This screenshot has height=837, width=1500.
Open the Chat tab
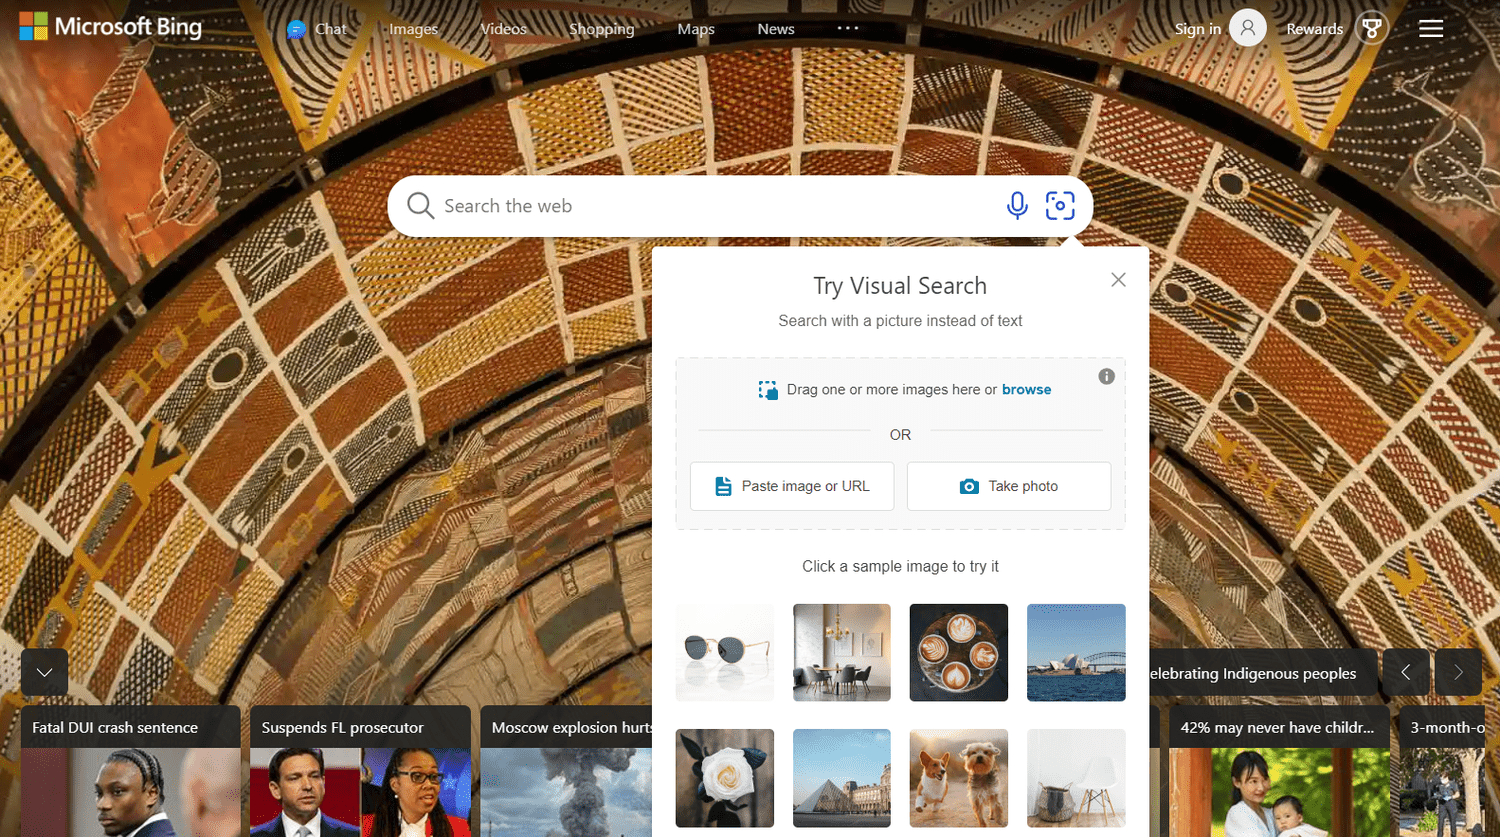tap(317, 29)
